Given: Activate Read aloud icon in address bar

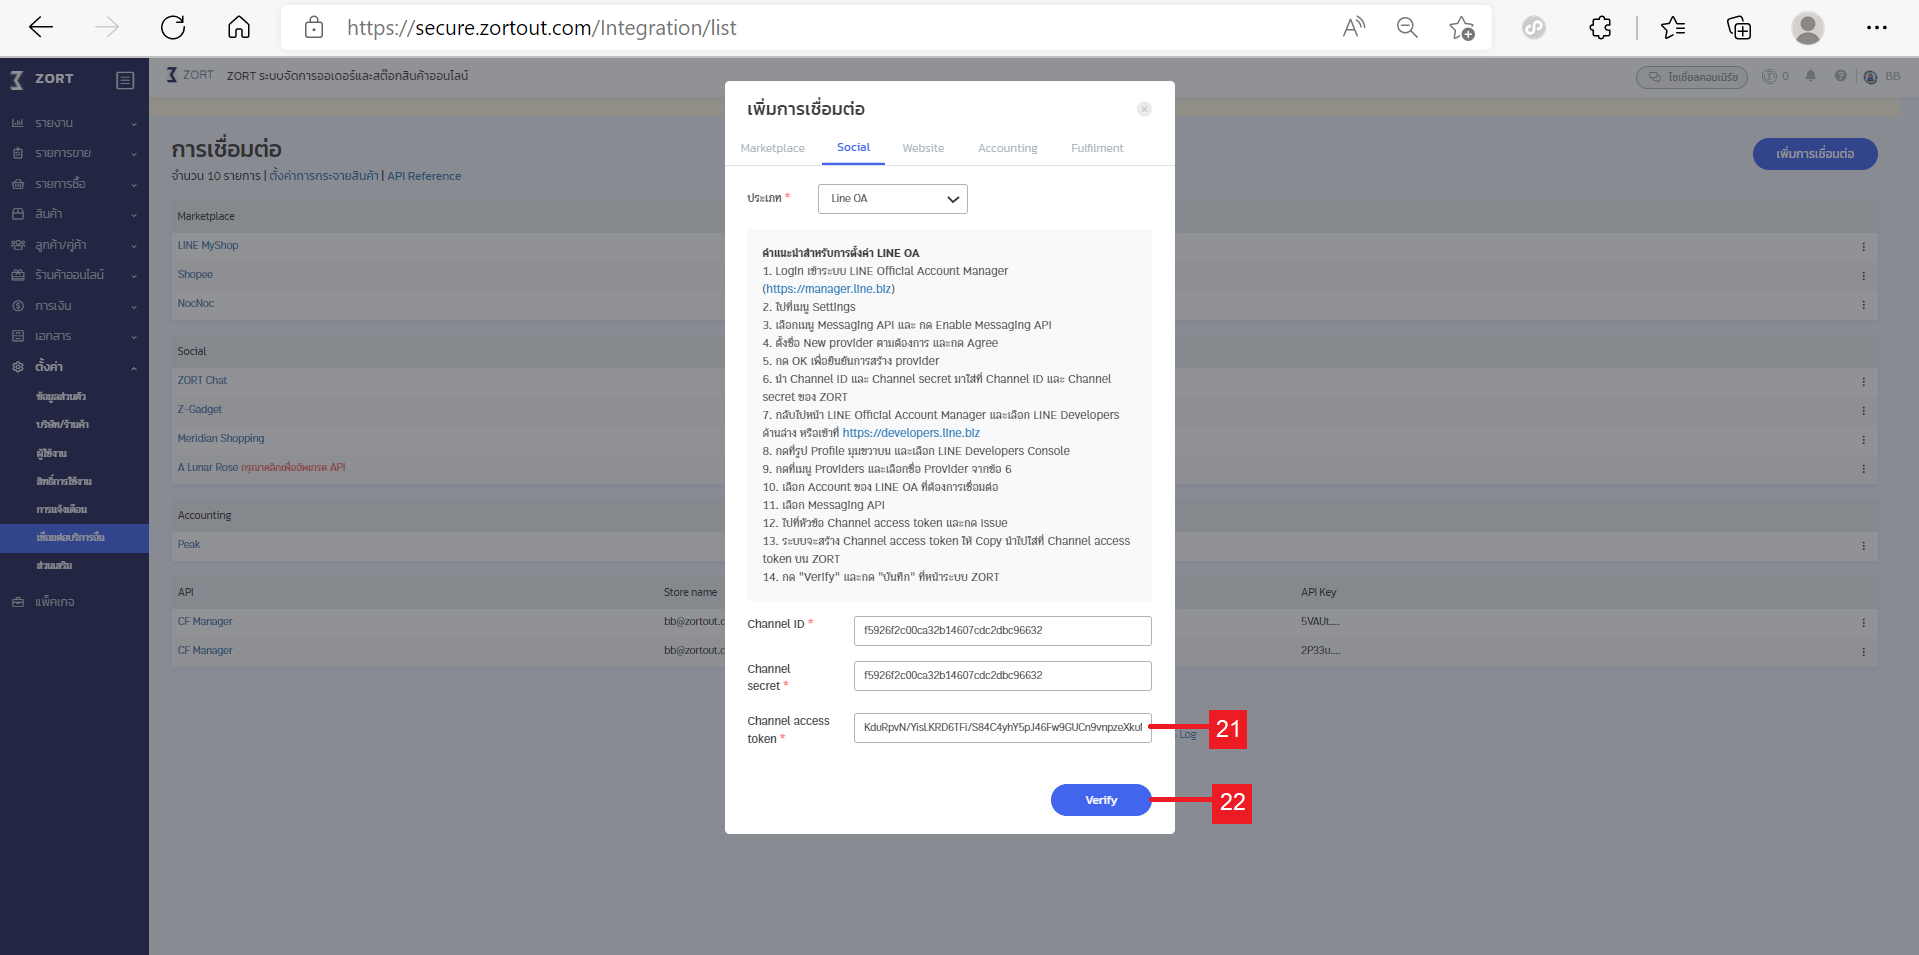Looking at the screenshot, I should tap(1354, 27).
